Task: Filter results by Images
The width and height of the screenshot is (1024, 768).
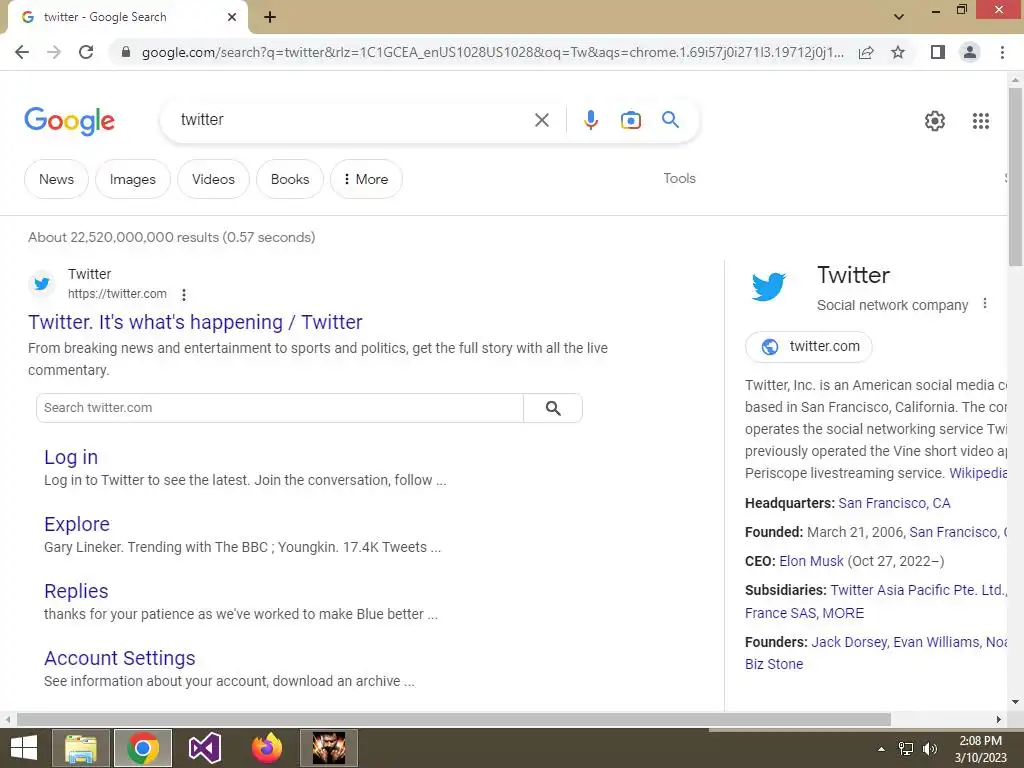Action: click(x=133, y=179)
